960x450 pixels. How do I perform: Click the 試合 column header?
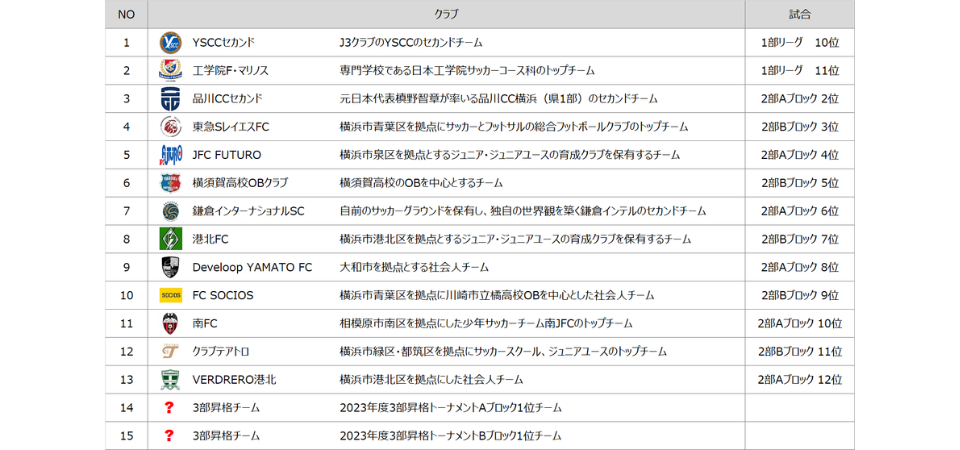pos(799,14)
